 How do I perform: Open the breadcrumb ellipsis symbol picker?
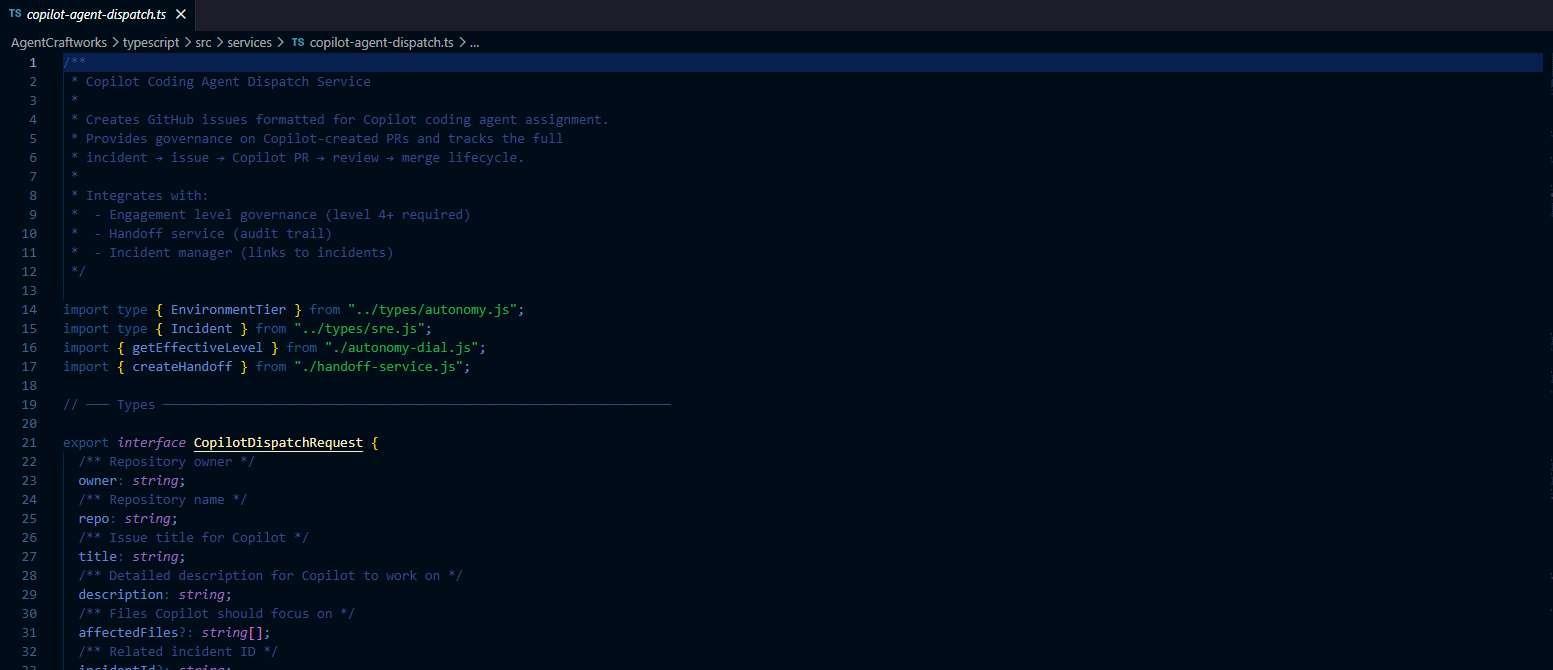[474, 43]
